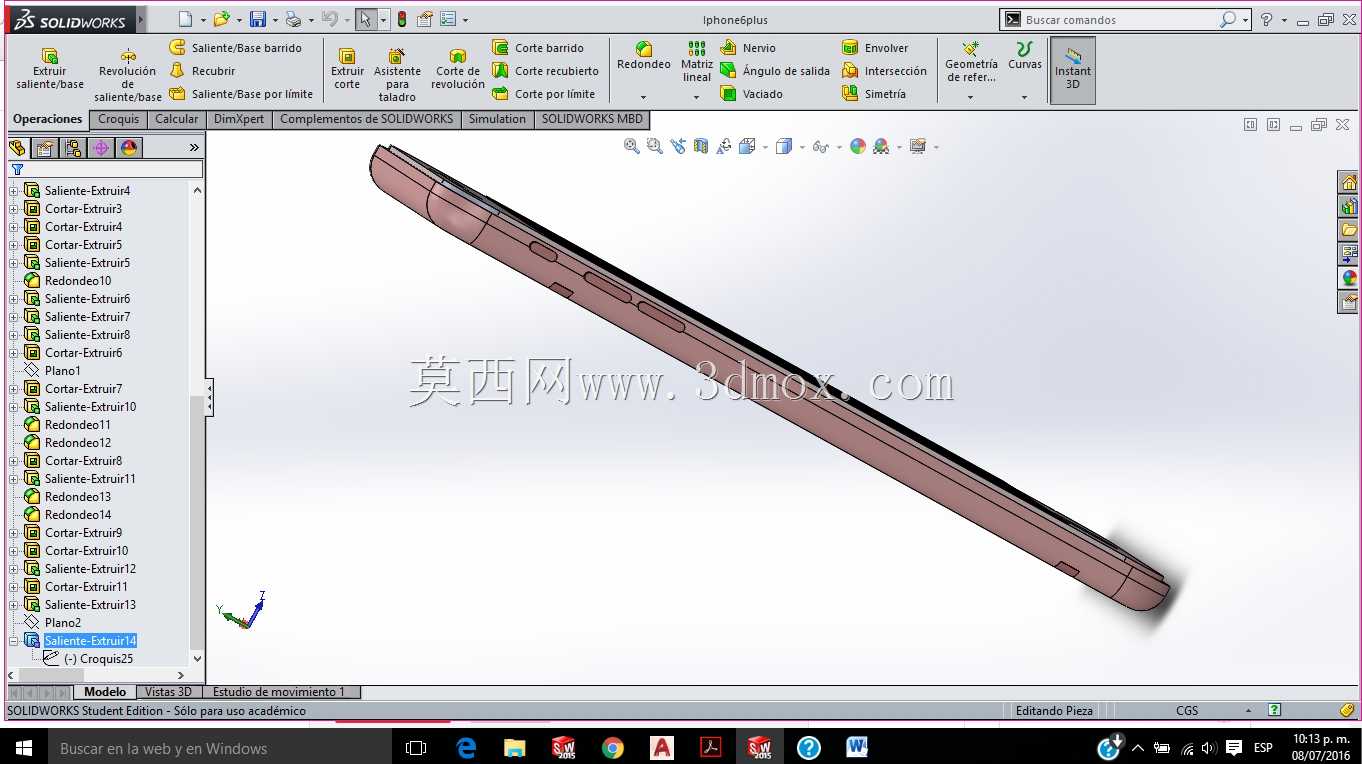Choose Ángulo de salida draft tool
This screenshot has height=764, width=1362.
[775, 71]
